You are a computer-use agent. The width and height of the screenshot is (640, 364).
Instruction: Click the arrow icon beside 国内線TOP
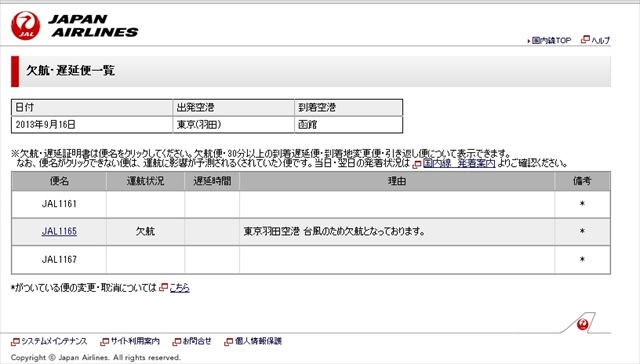[x=529, y=41]
